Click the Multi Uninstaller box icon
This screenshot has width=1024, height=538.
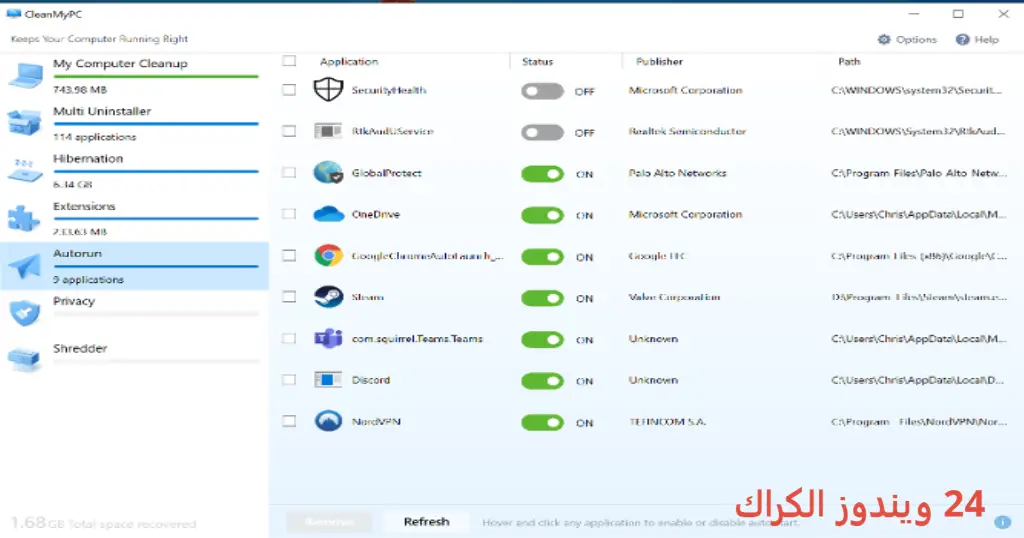(x=25, y=123)
